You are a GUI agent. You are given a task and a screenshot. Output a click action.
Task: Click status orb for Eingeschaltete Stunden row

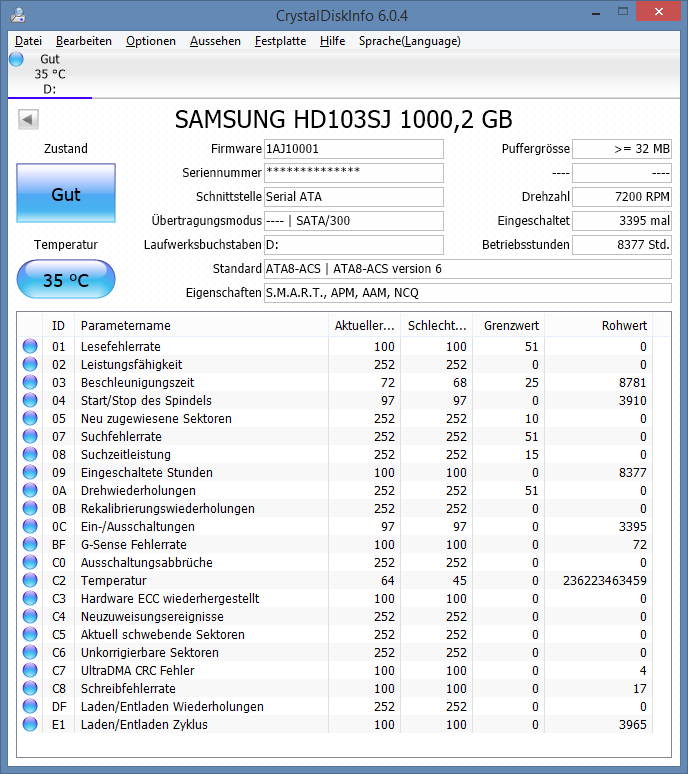(30, 472)
